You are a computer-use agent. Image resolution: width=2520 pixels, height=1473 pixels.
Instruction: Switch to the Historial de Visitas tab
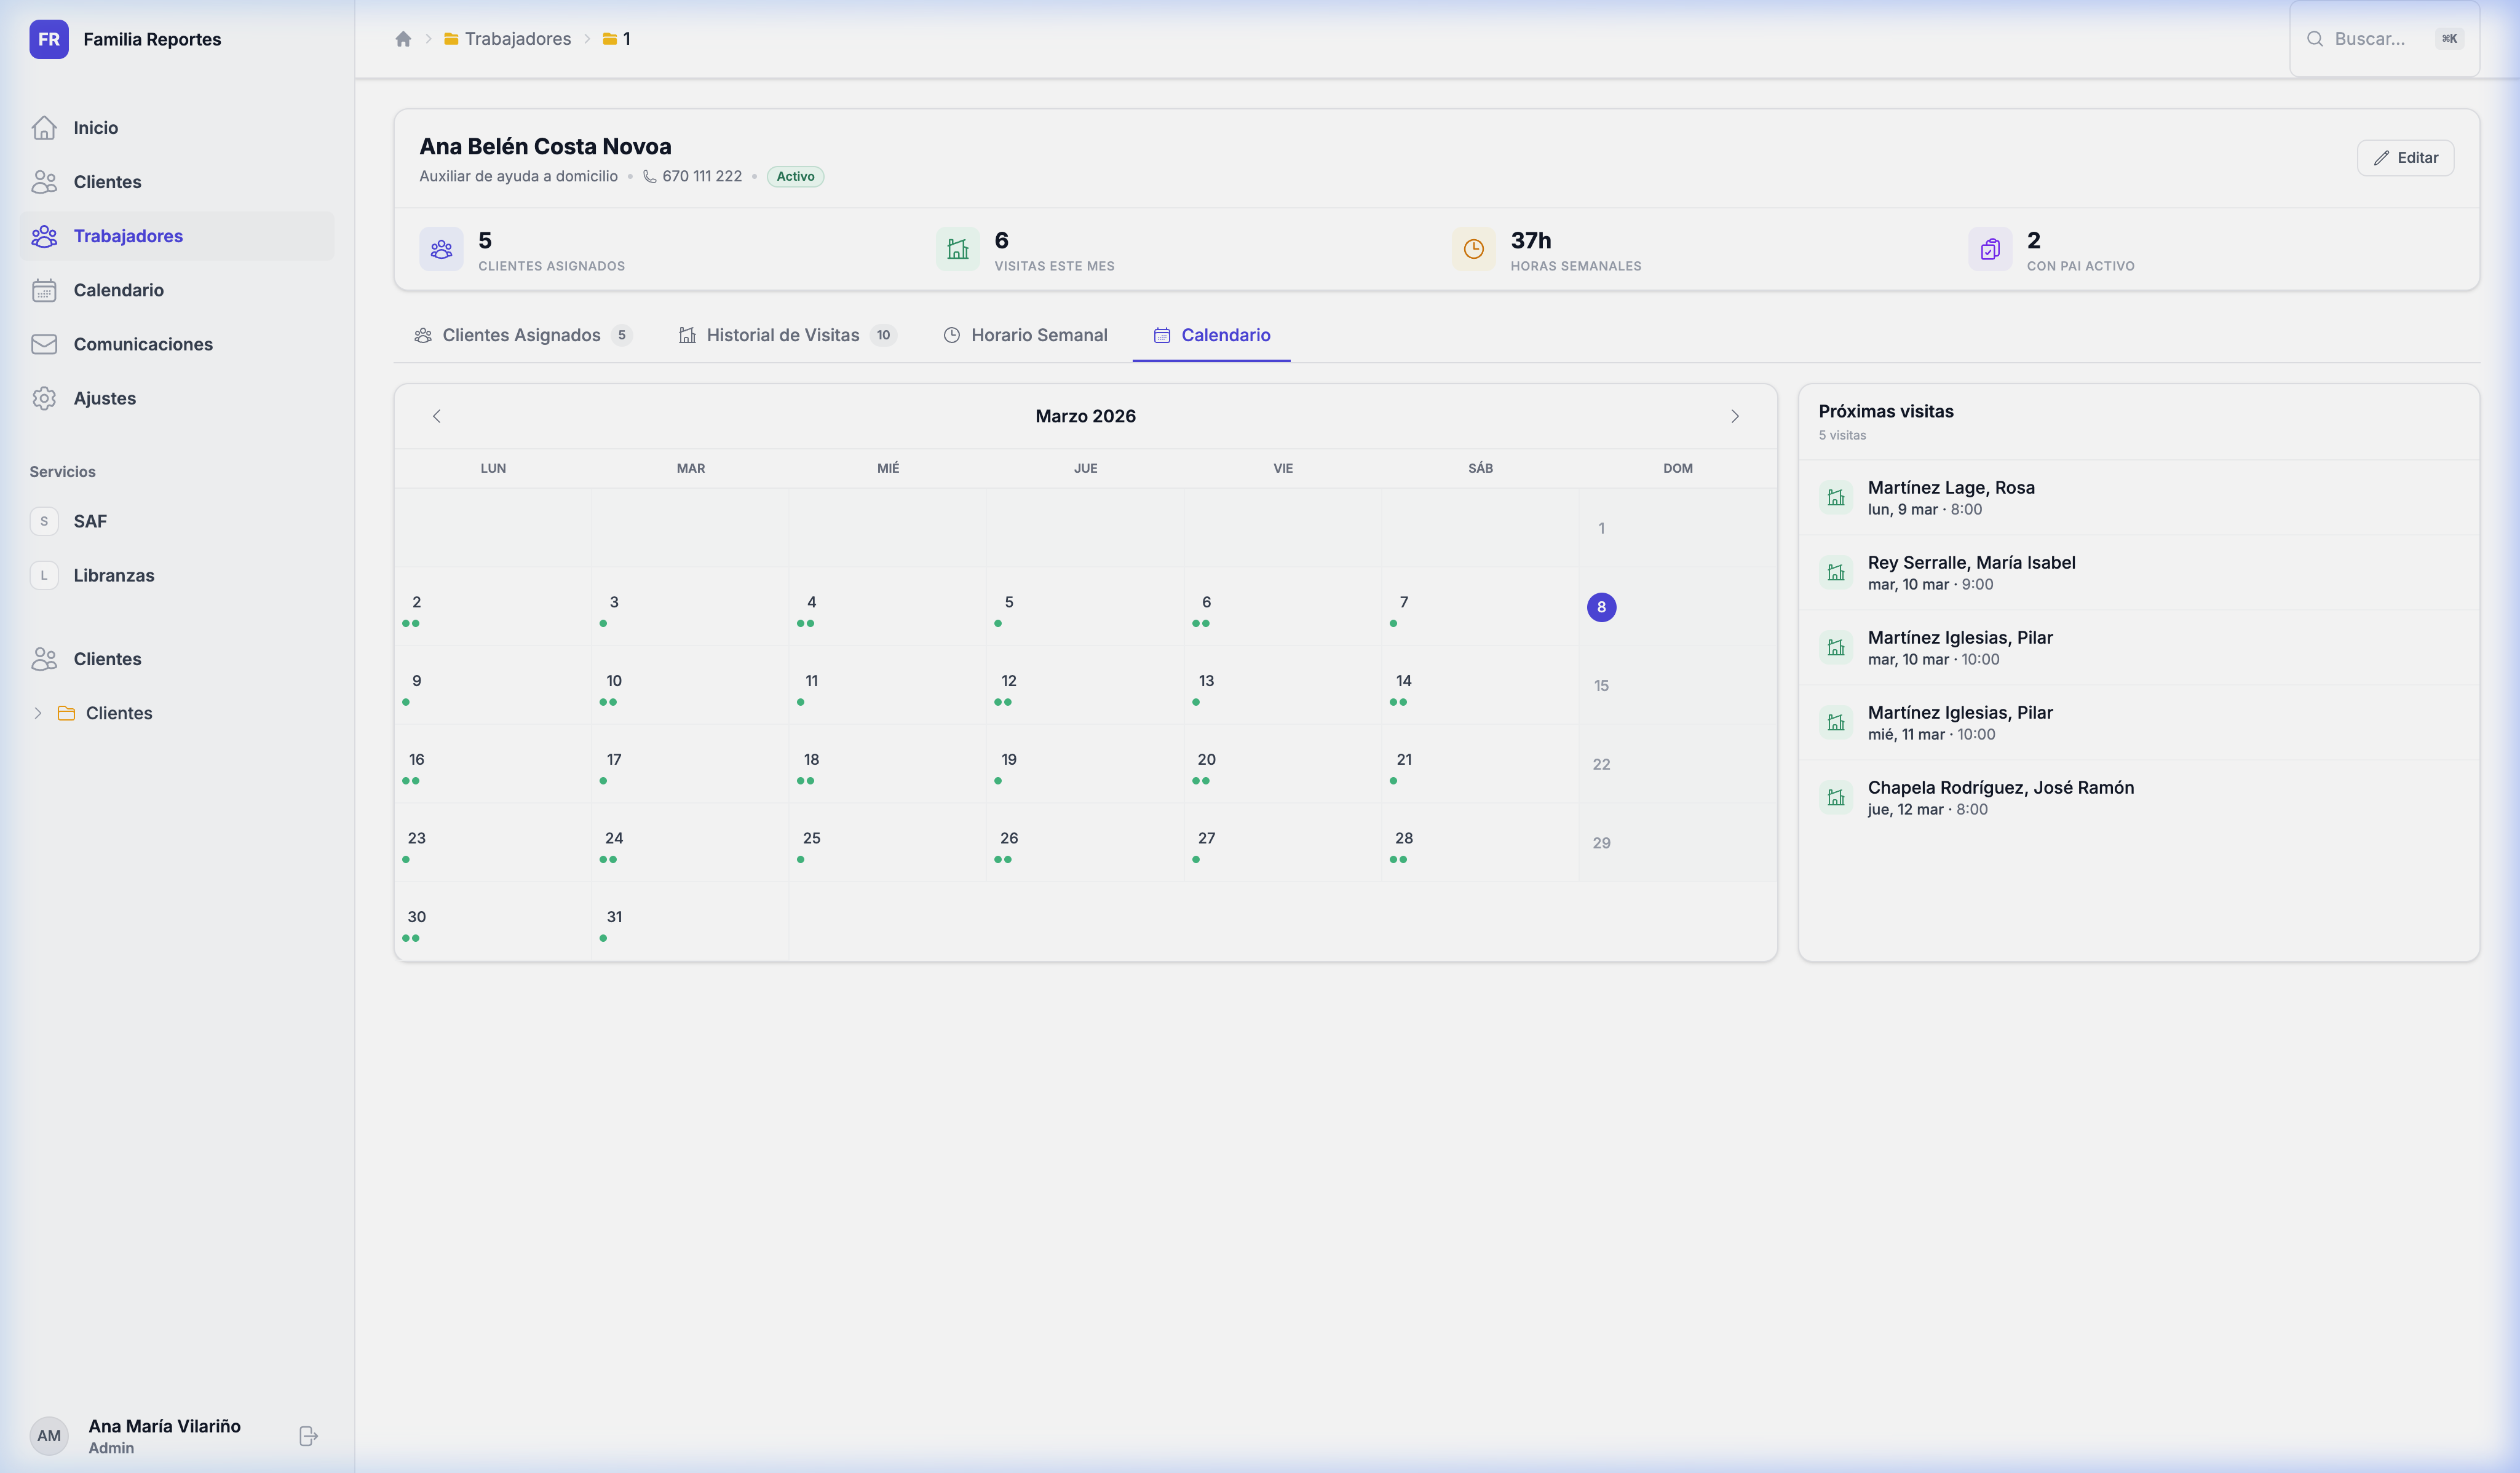click(781, 335)
